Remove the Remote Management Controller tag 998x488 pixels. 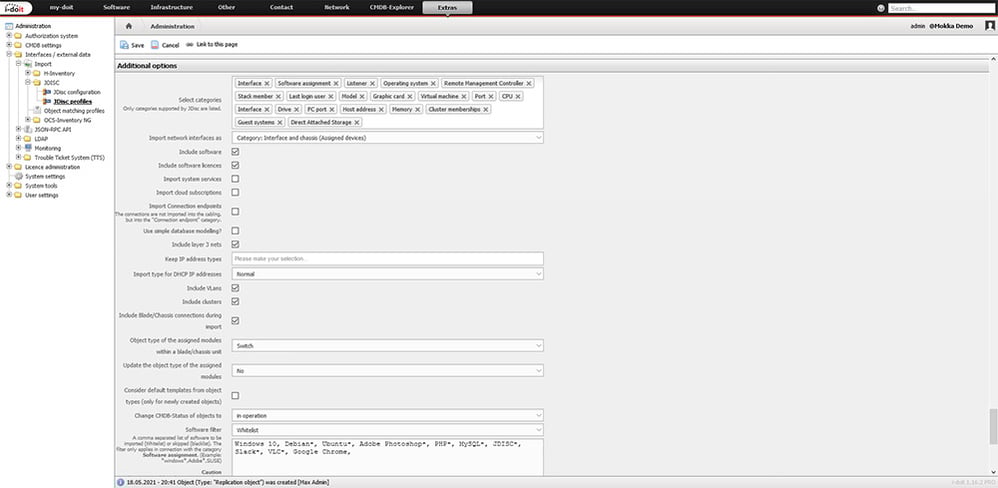[529, 83]
